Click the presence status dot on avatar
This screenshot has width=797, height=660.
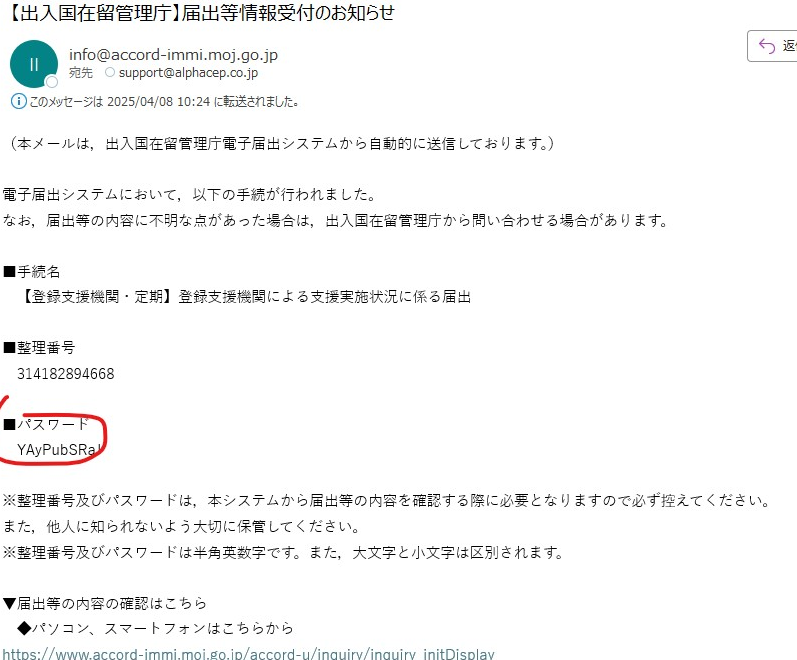(52, 82)
